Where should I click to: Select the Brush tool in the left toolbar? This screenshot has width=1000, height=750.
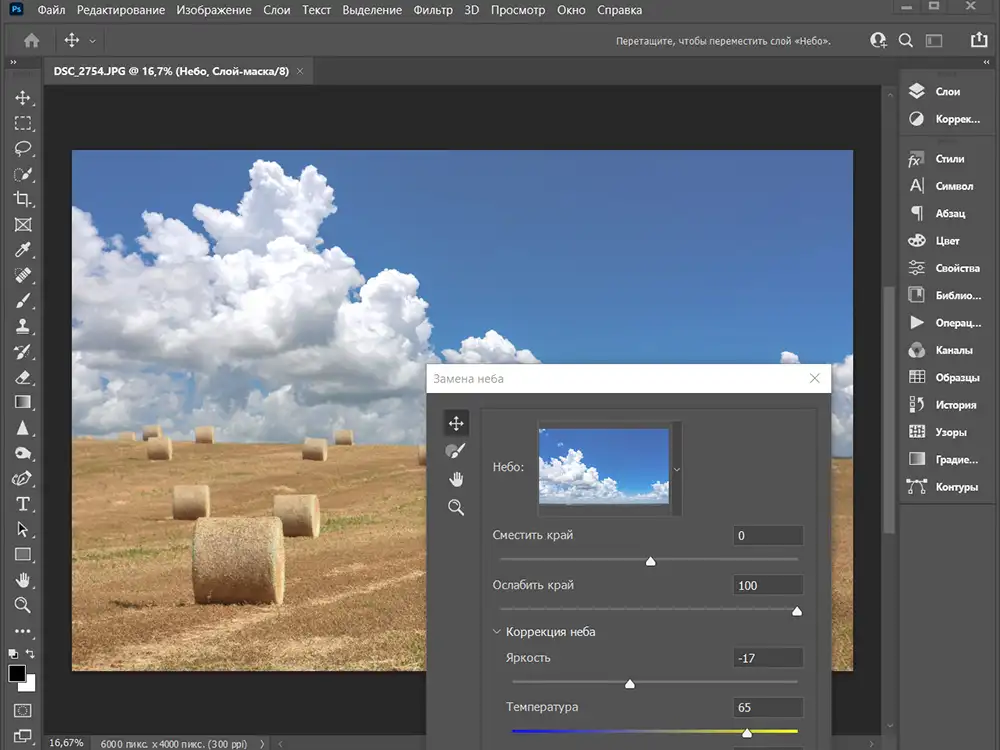click(23, 300)
